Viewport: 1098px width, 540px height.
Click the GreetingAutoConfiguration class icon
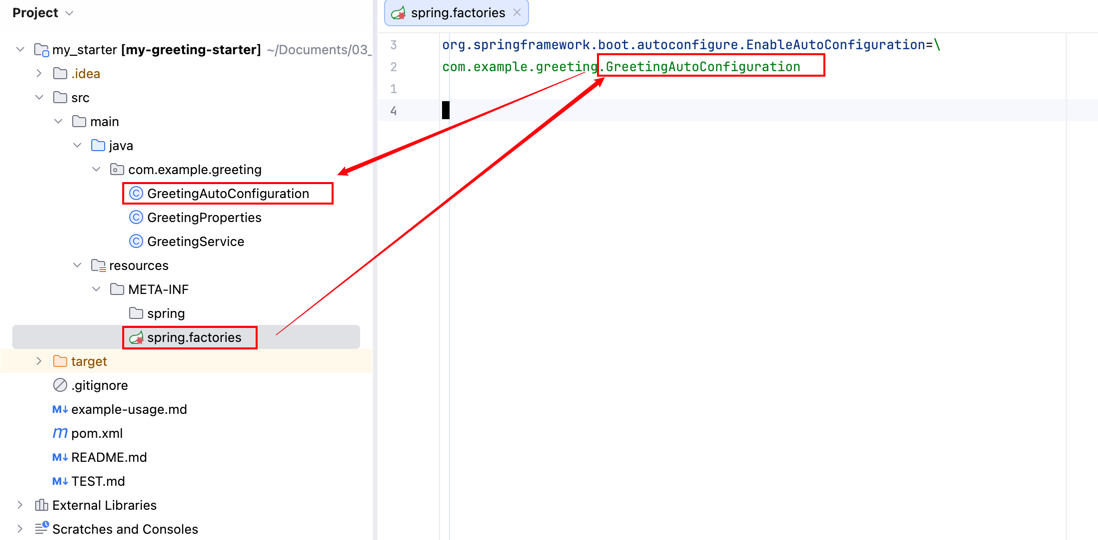coord(136,194)
